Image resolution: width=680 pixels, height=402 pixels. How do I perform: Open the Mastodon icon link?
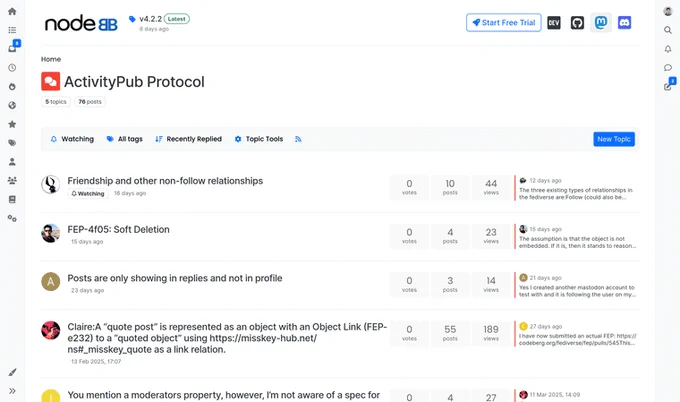[601, 23]
